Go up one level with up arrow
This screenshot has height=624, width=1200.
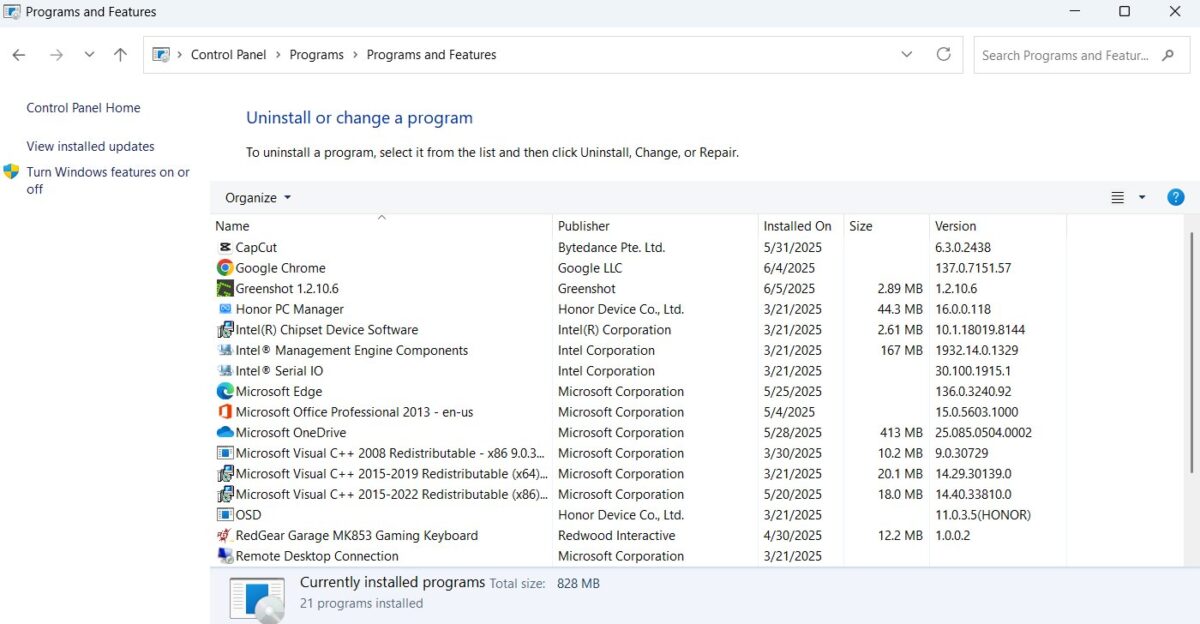tap(120, 55)
